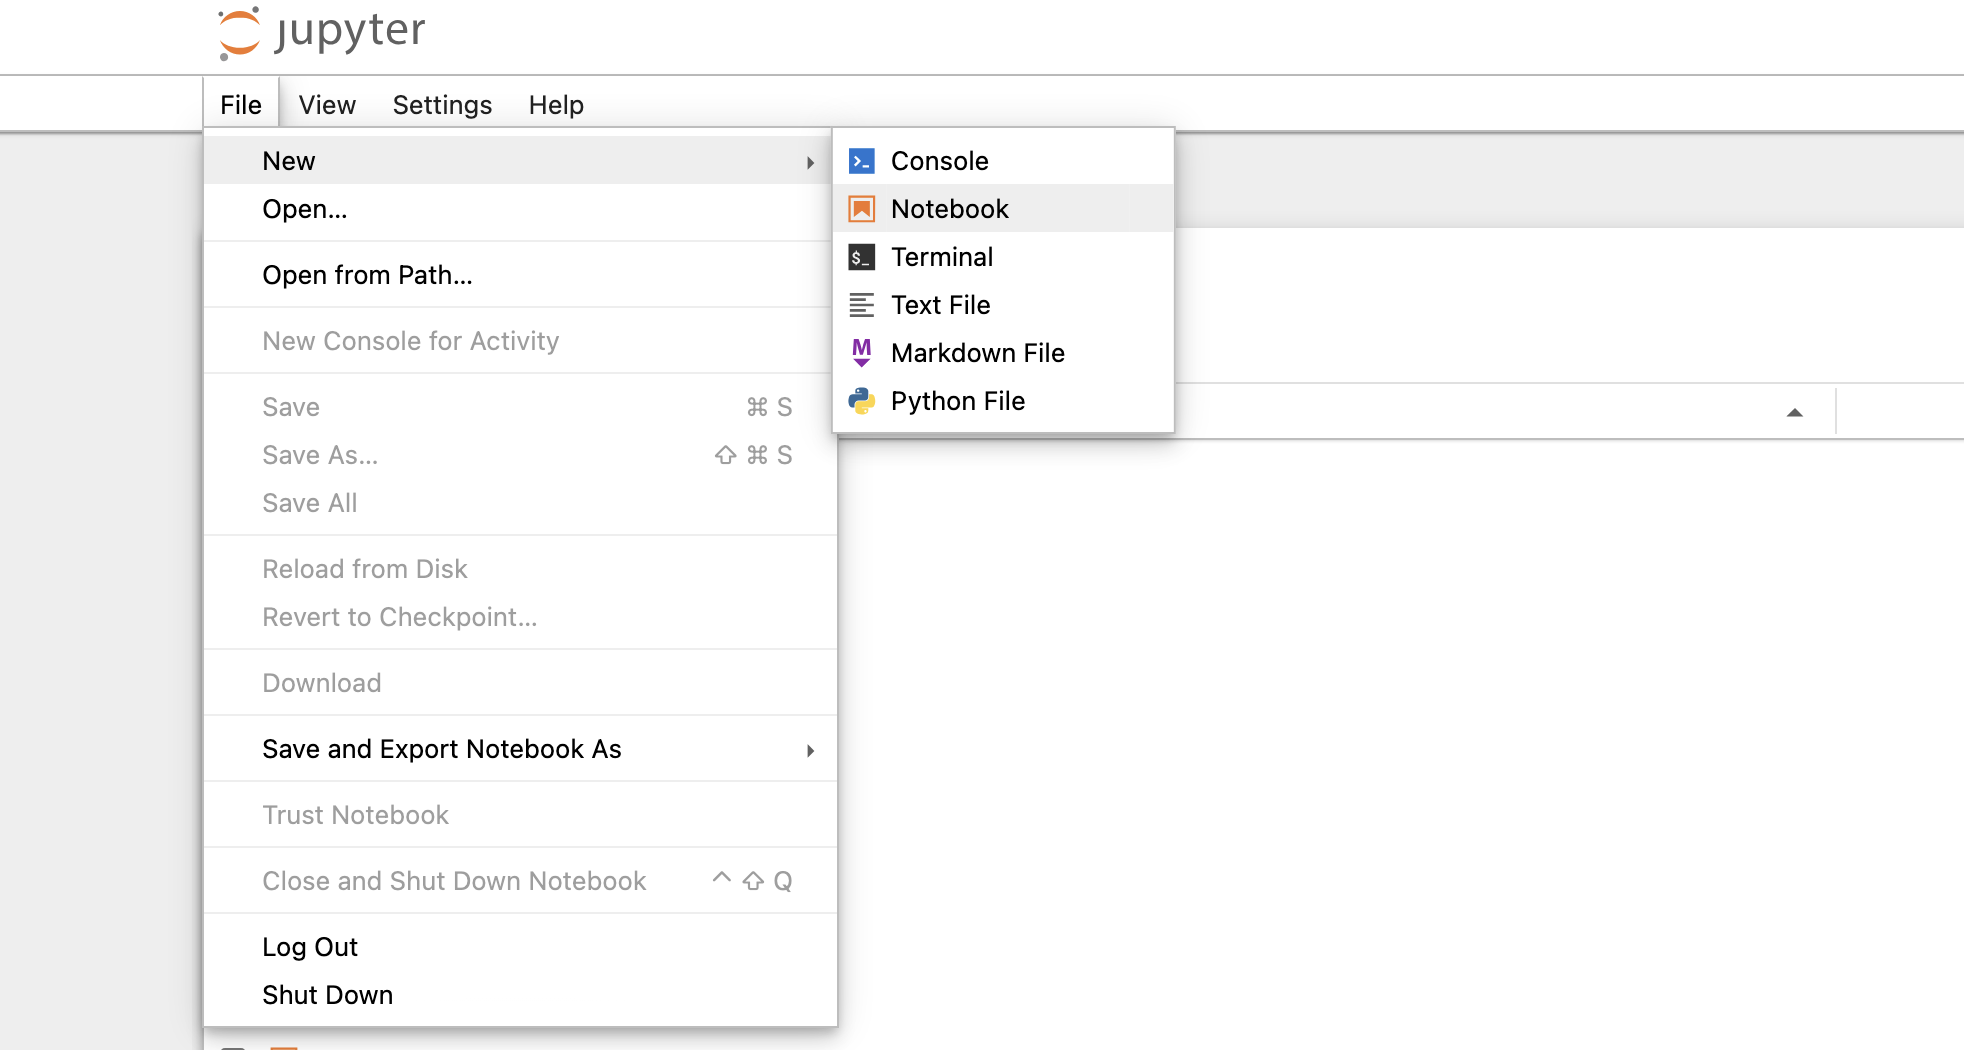This screenshot has width=1964, height=1050.
Task: Click Revert to Checkpoint...
Action: coord(520,617)
